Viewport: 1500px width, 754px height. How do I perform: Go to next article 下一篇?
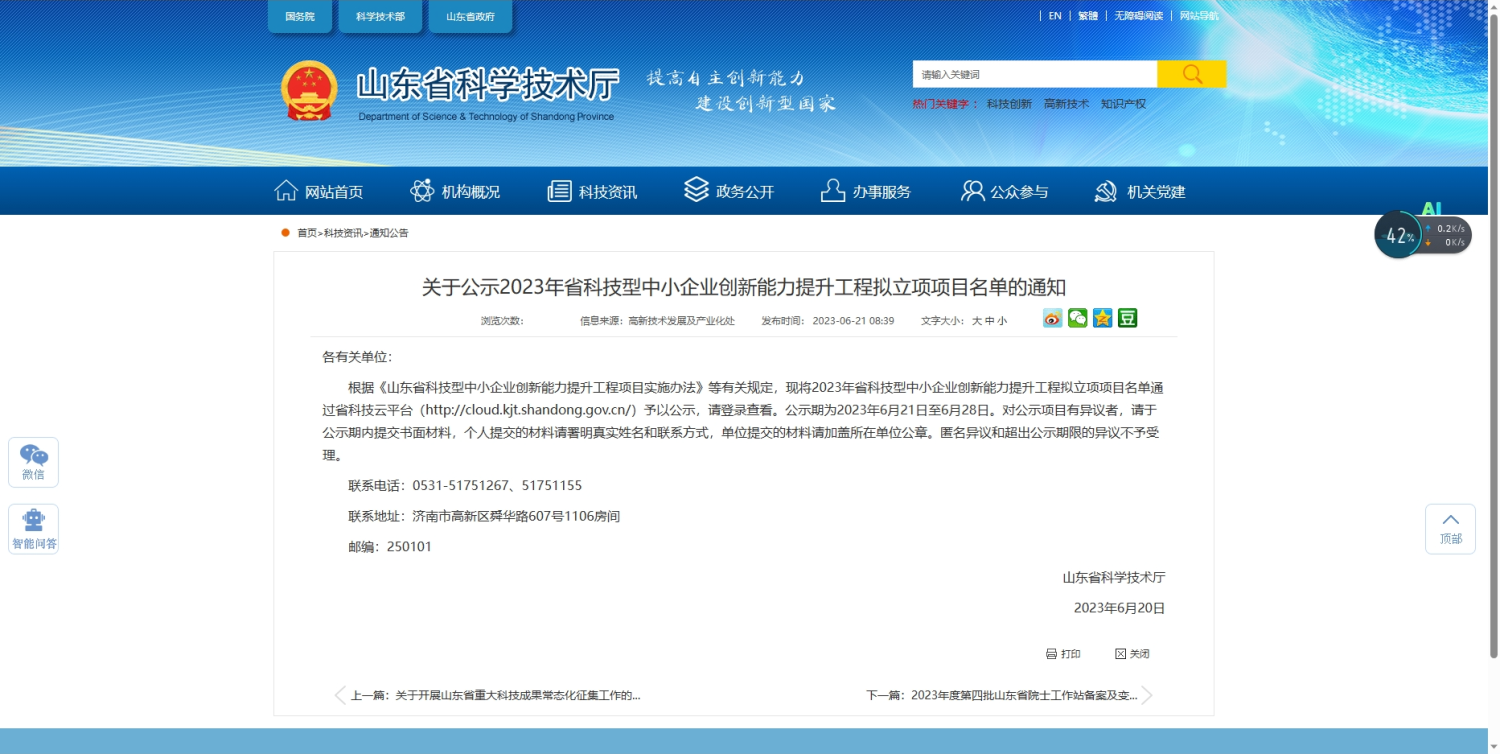(x=1002, y=695)
